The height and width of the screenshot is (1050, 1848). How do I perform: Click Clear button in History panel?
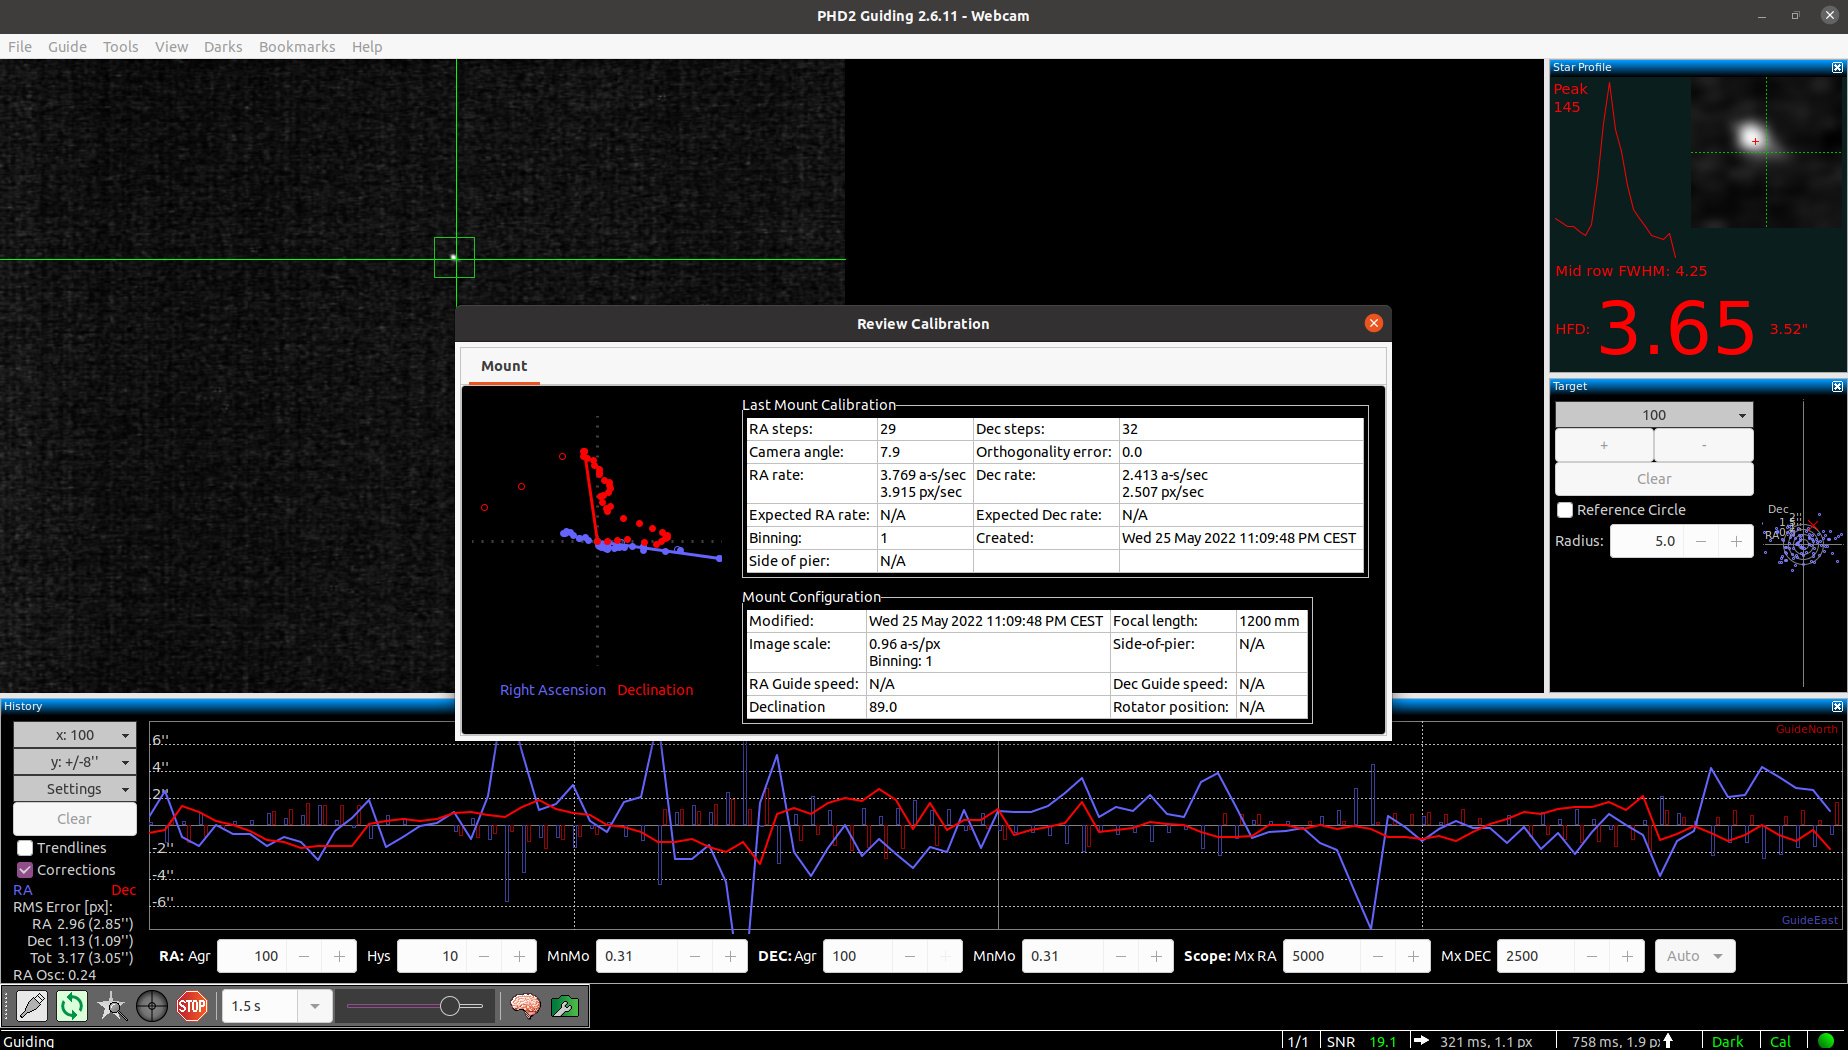coord(75,819)
